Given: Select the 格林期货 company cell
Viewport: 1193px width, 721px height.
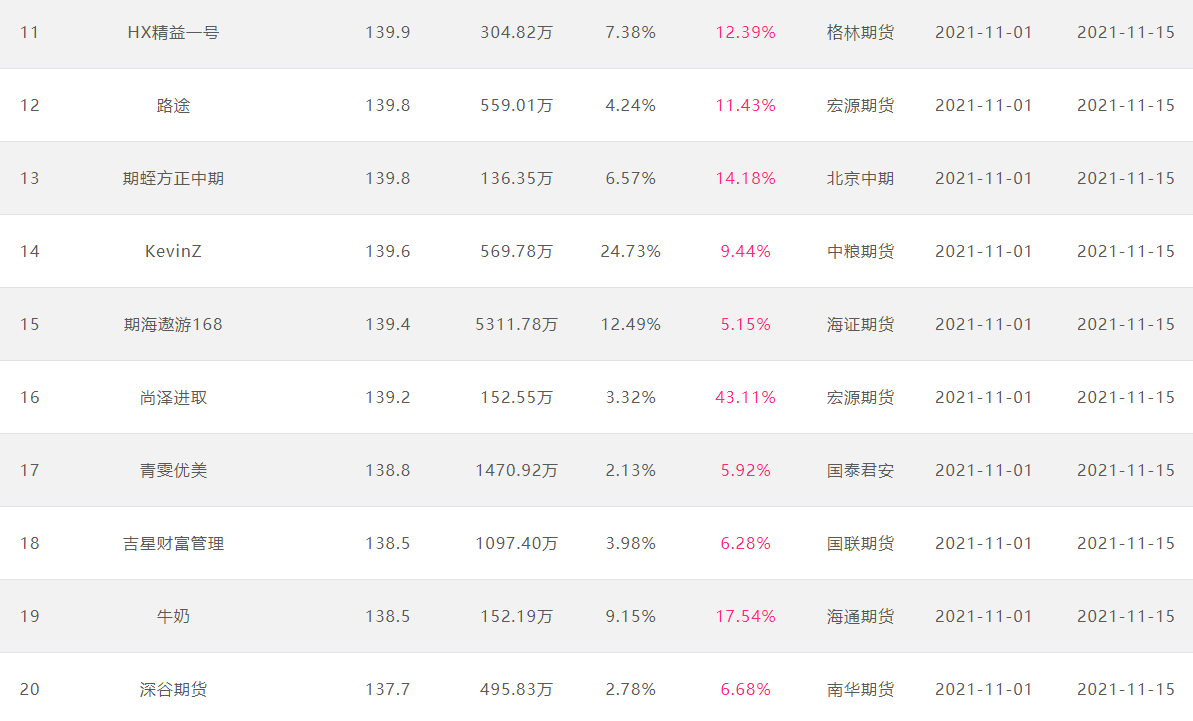Looking at the screenshot, I should 860,33.
